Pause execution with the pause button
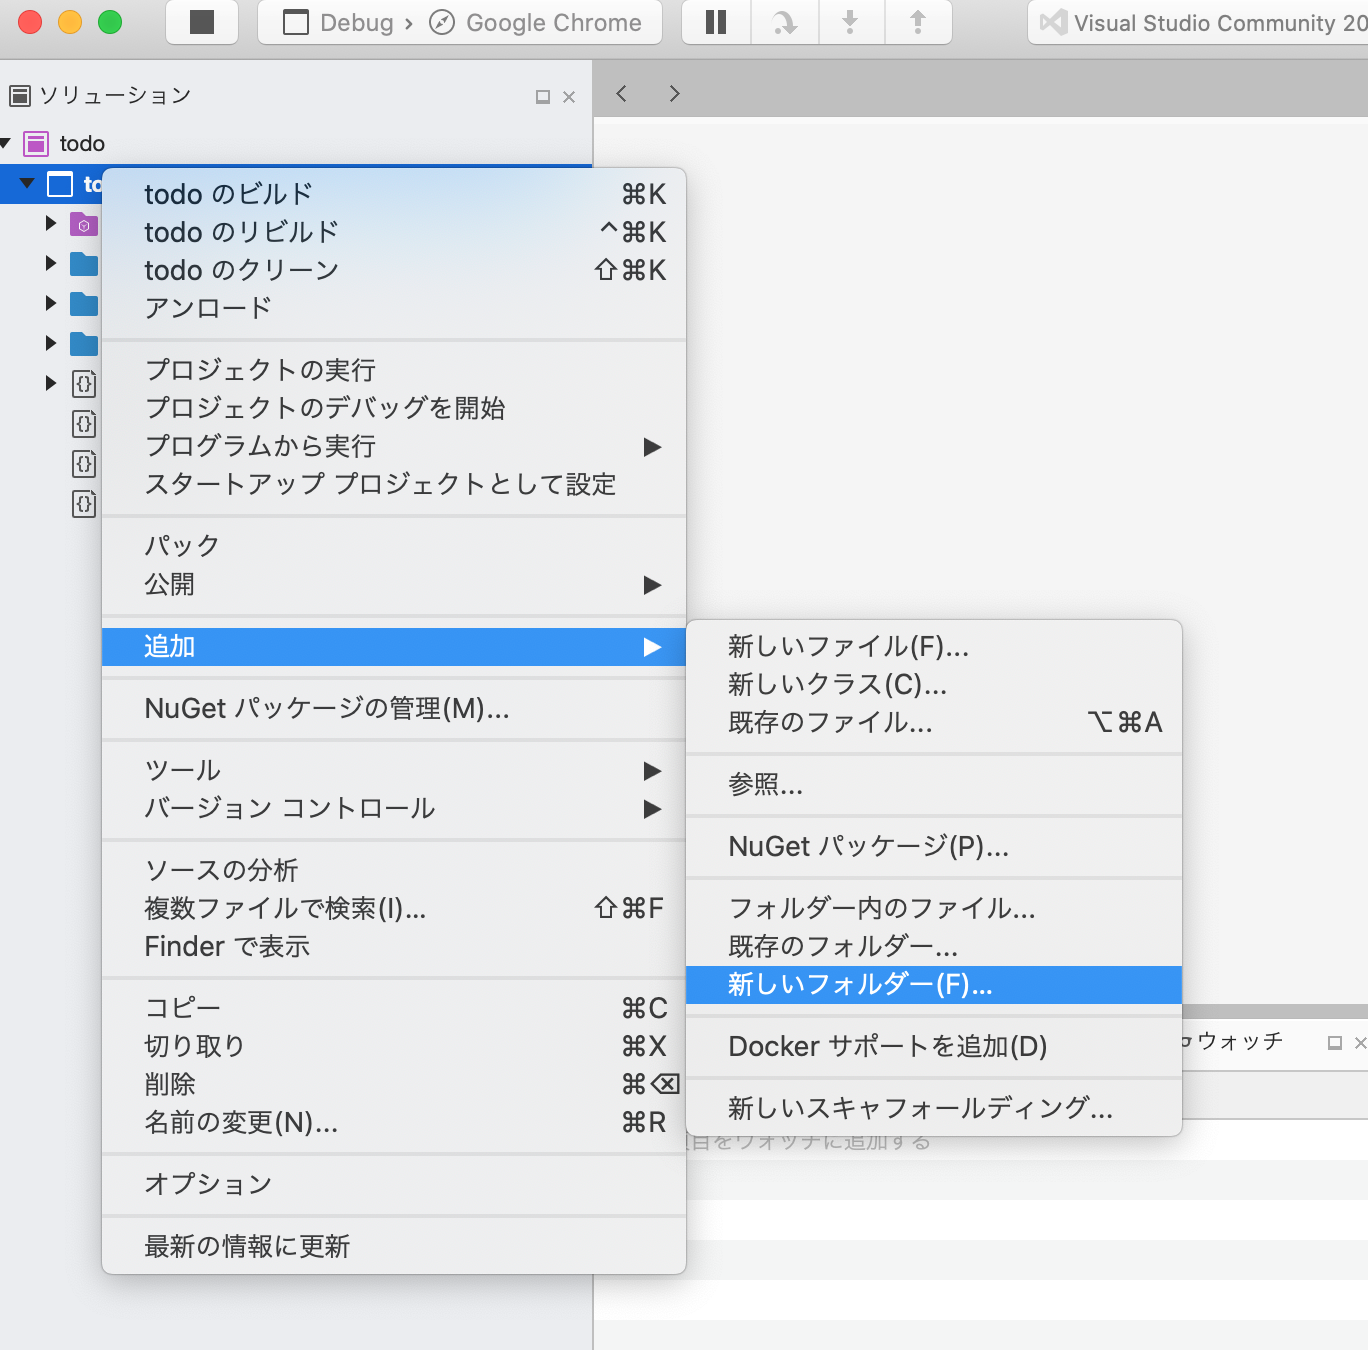Viewport: 1368px width, 1350px height. (x=716, y=22)
